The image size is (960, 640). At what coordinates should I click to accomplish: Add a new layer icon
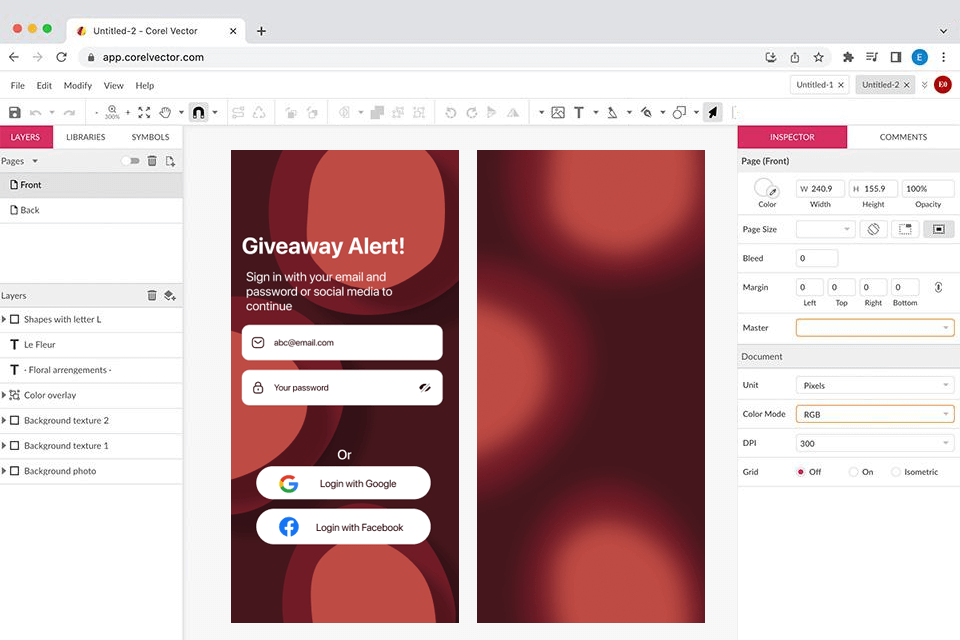(x=170, y=296)
